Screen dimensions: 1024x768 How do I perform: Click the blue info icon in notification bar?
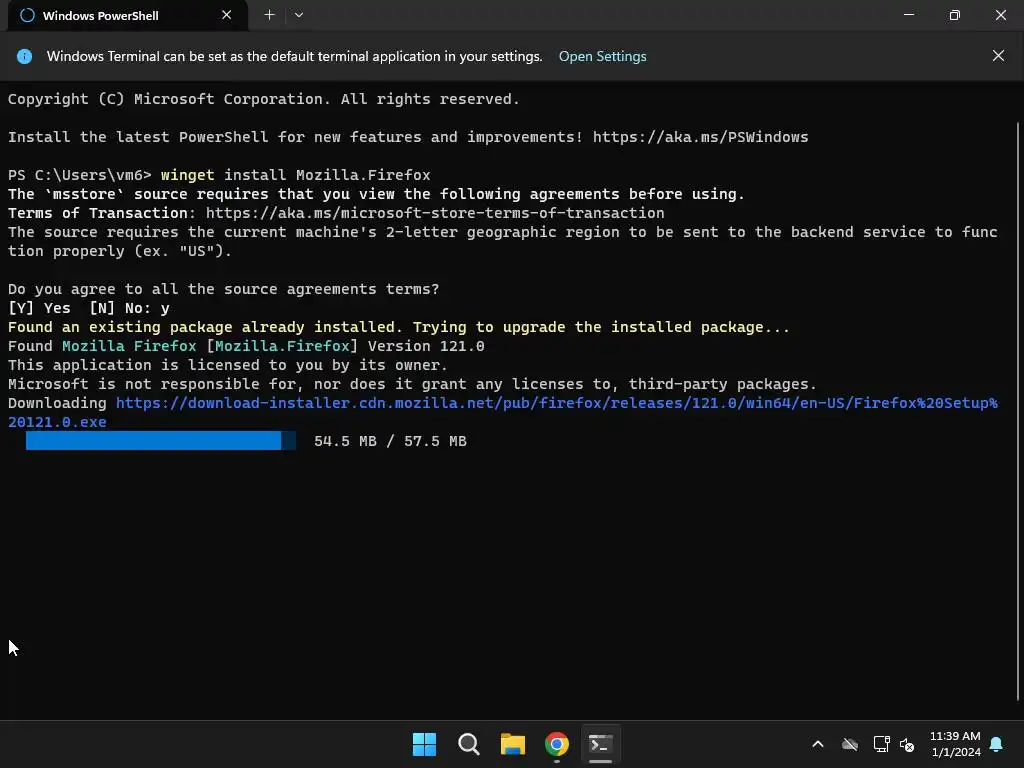pos(24,56)
